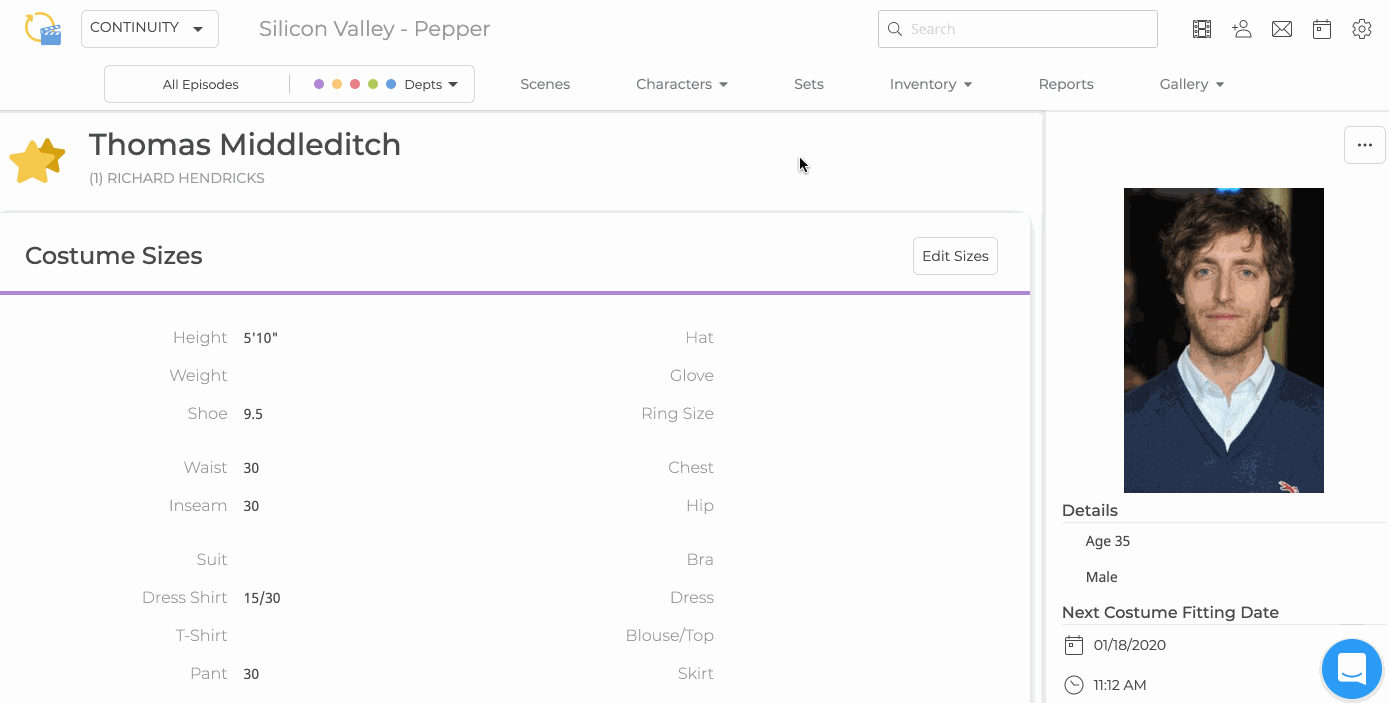The width and height of the screenshot is (1389, 703).
Task: Click the Silicon Valley - Pepper title
Action: point(374,29)
